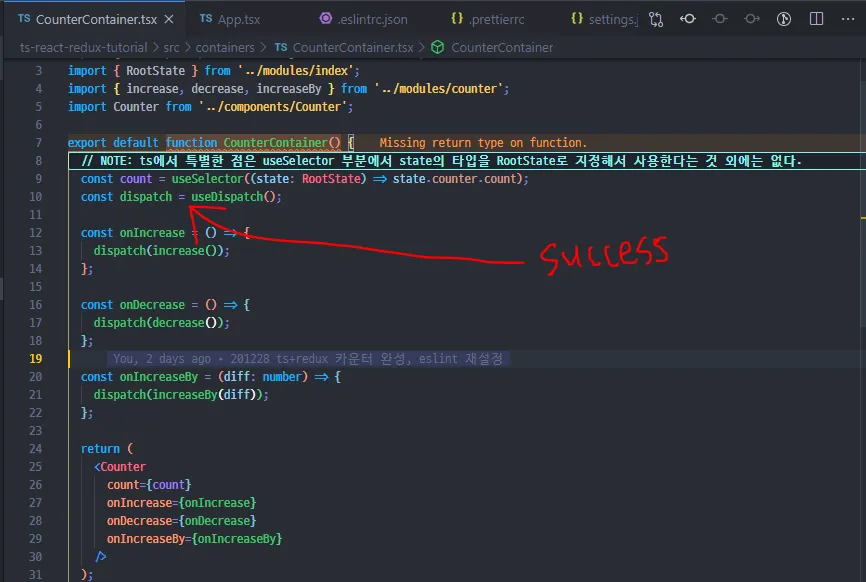
Task: Open the .prettierrc tab
Action: coord(488,19)
